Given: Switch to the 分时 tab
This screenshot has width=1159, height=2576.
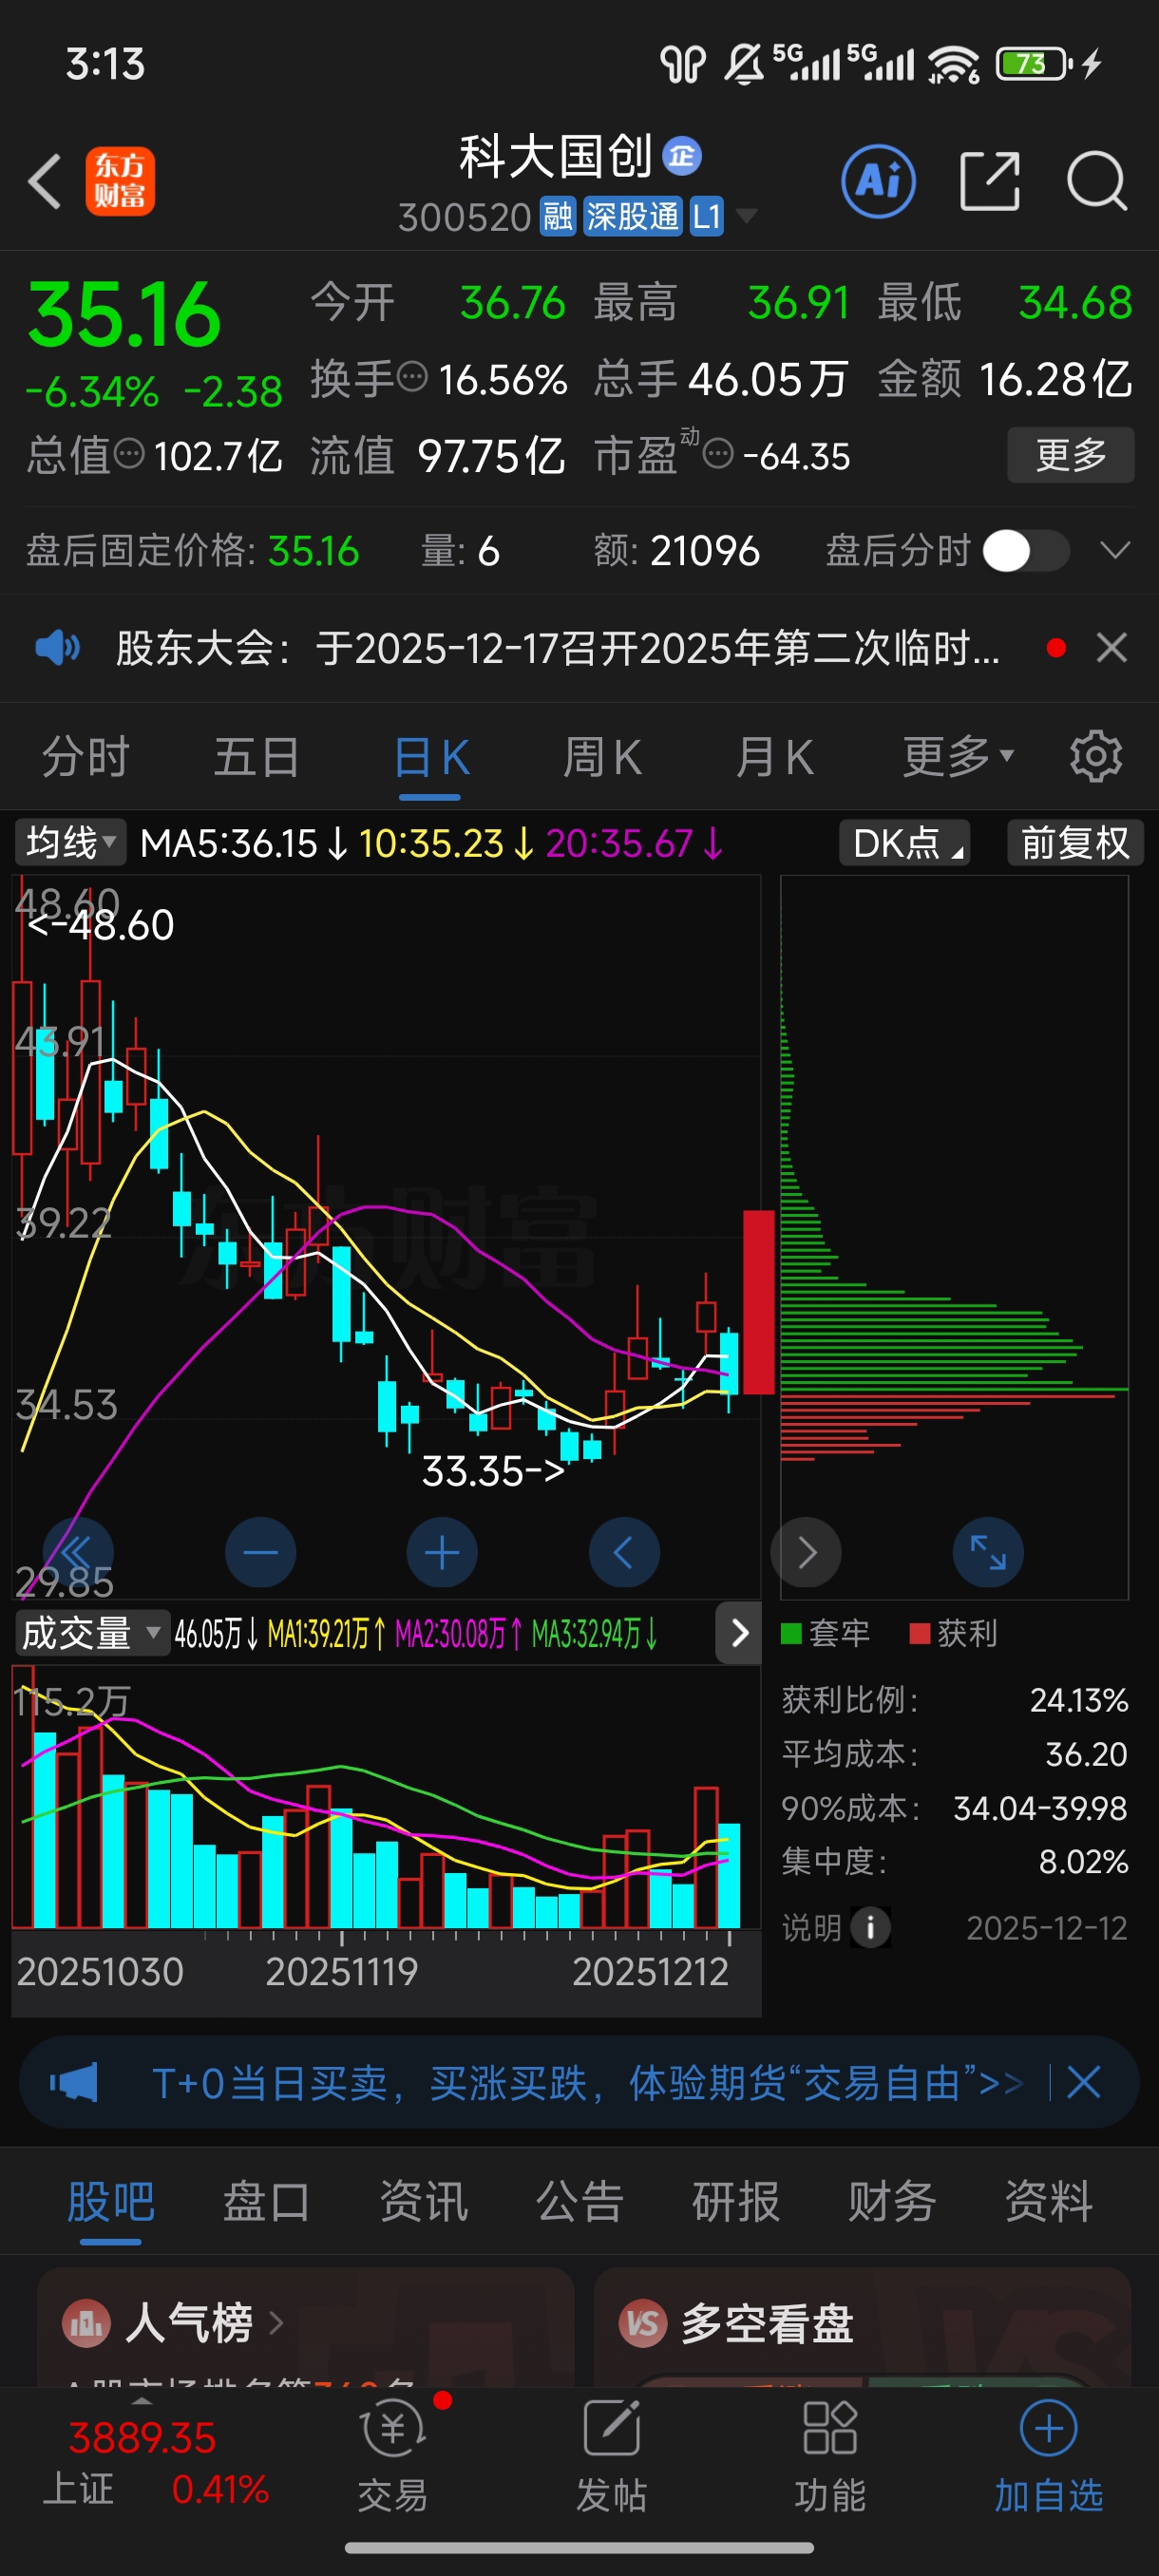Looking at the screenshot, I should (86, 757).
